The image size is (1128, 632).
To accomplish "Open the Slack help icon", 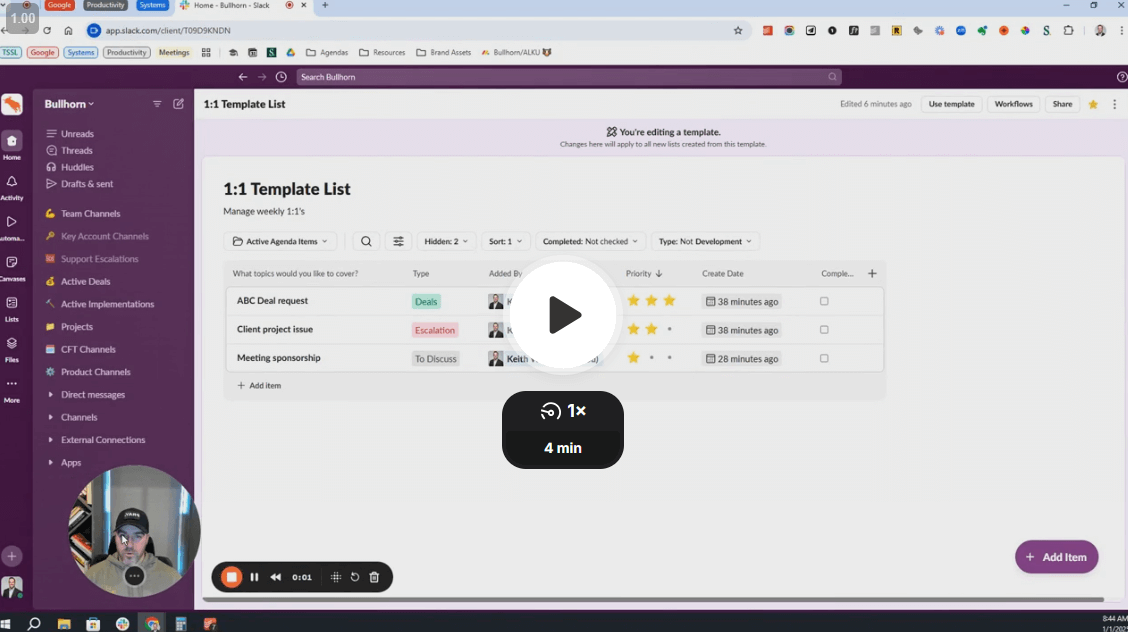I will point(1121,77).
